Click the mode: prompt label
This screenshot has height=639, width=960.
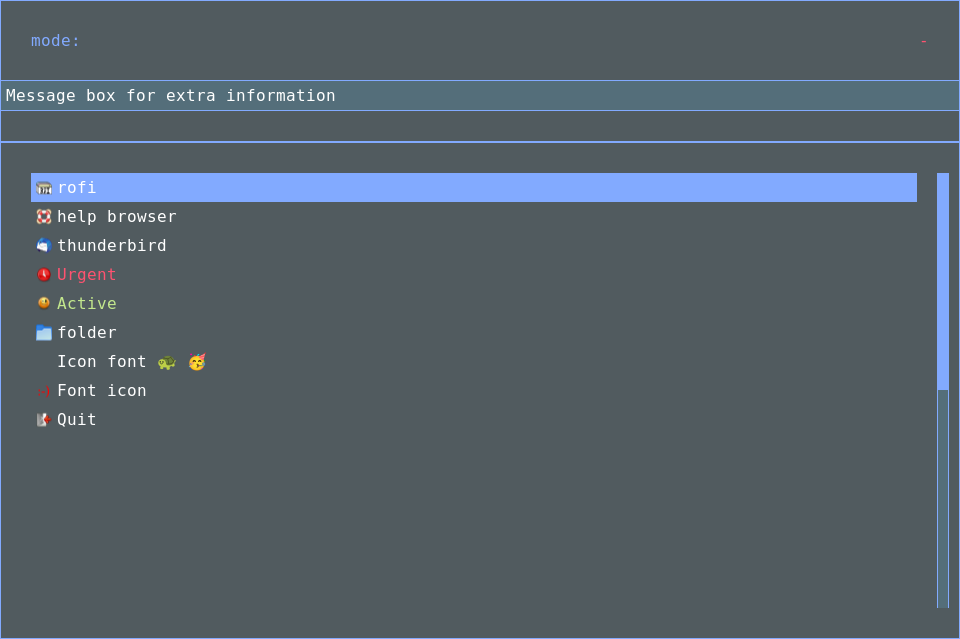tap(55, 41)
